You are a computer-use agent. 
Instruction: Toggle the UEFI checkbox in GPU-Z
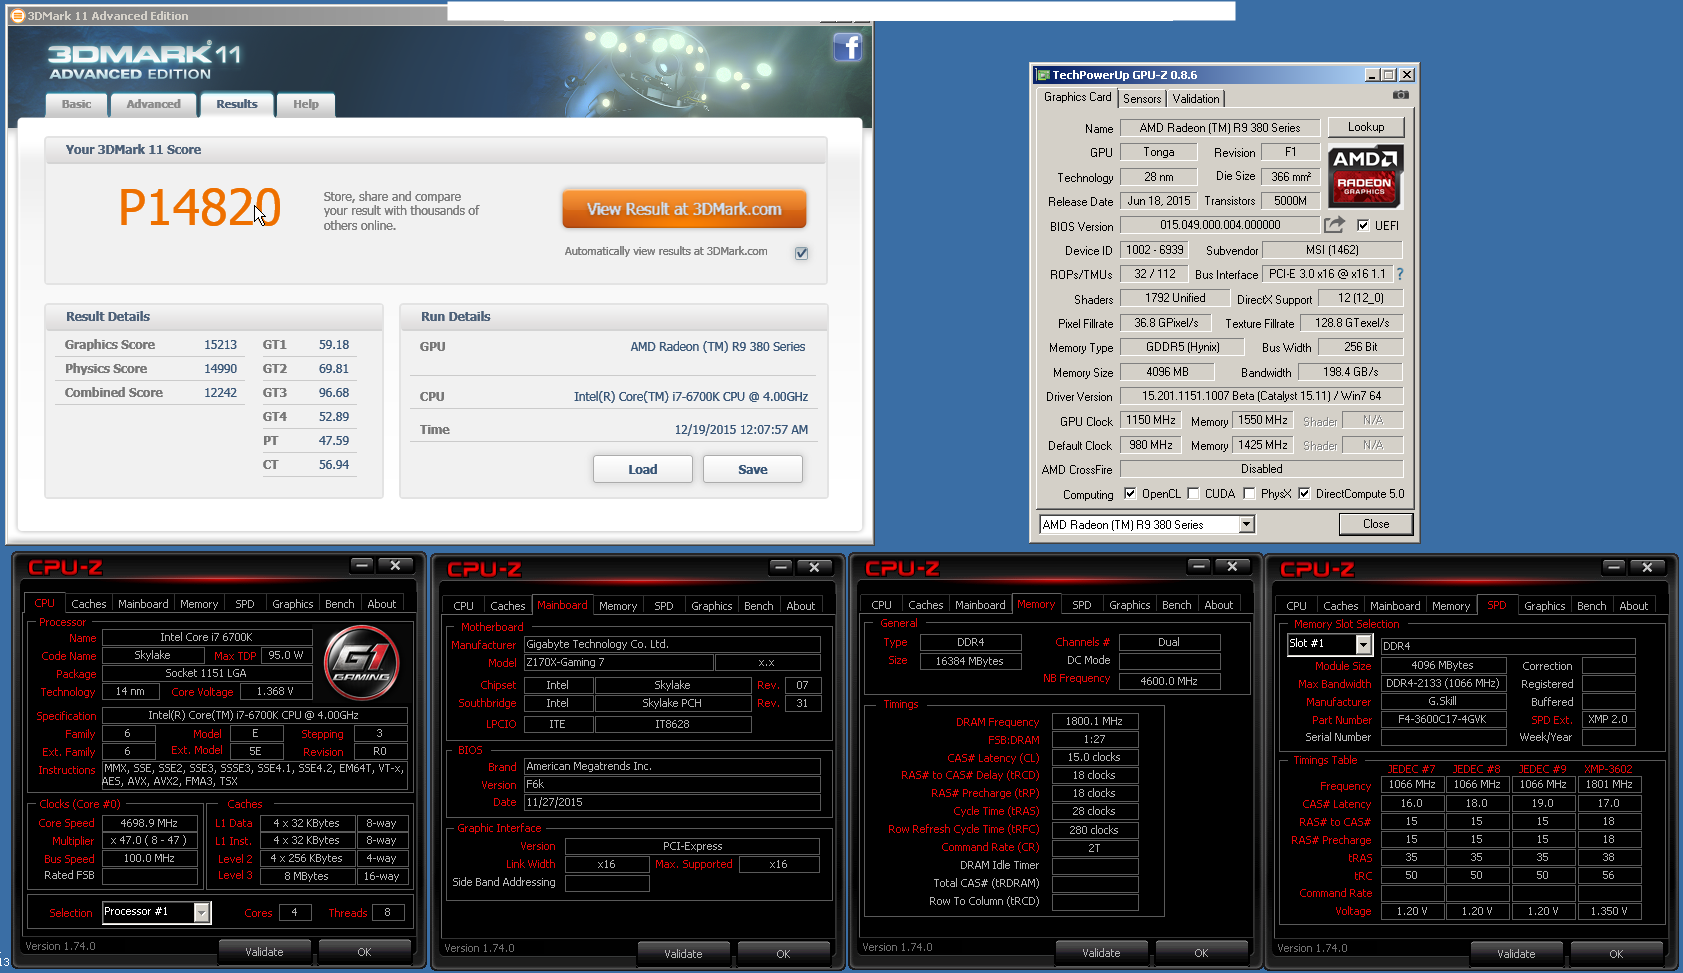click(x=1362, y=225)
